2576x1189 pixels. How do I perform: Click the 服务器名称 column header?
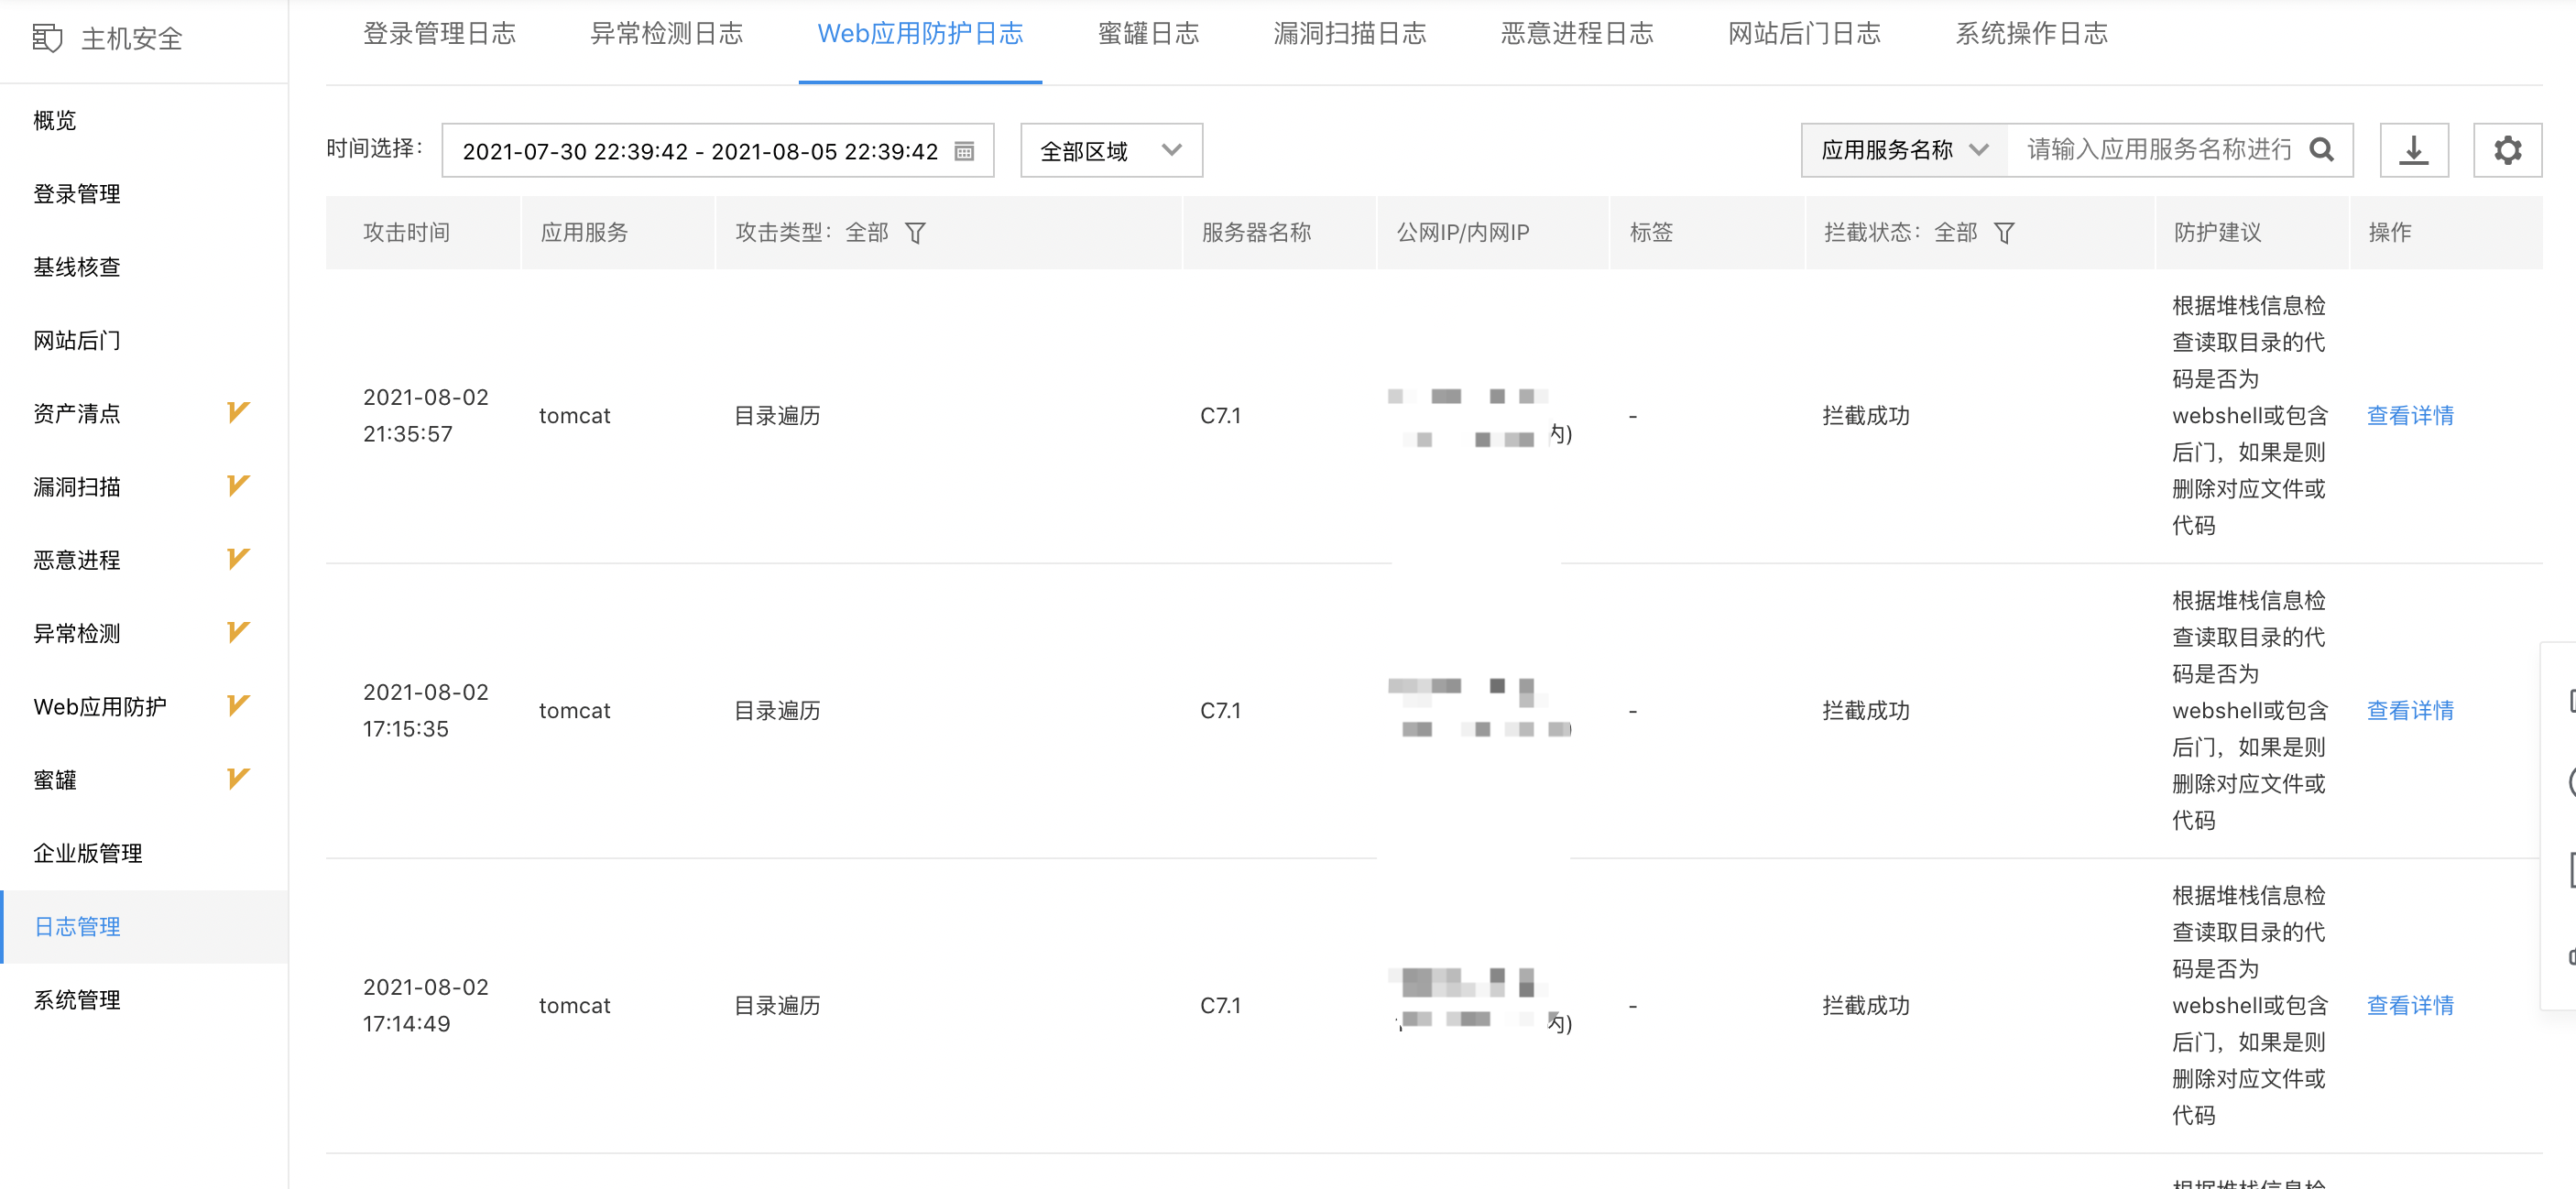(1255, 233)
